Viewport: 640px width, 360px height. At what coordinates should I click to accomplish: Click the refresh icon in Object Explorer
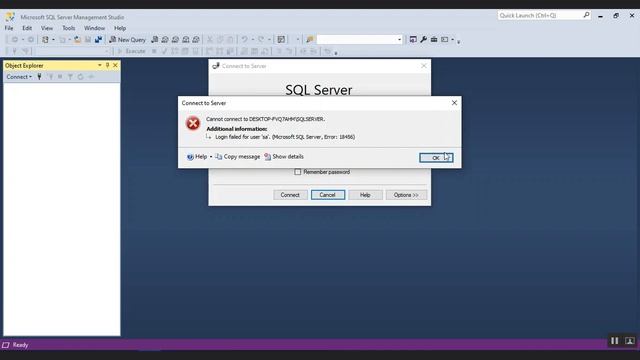[x=80, y=77]
